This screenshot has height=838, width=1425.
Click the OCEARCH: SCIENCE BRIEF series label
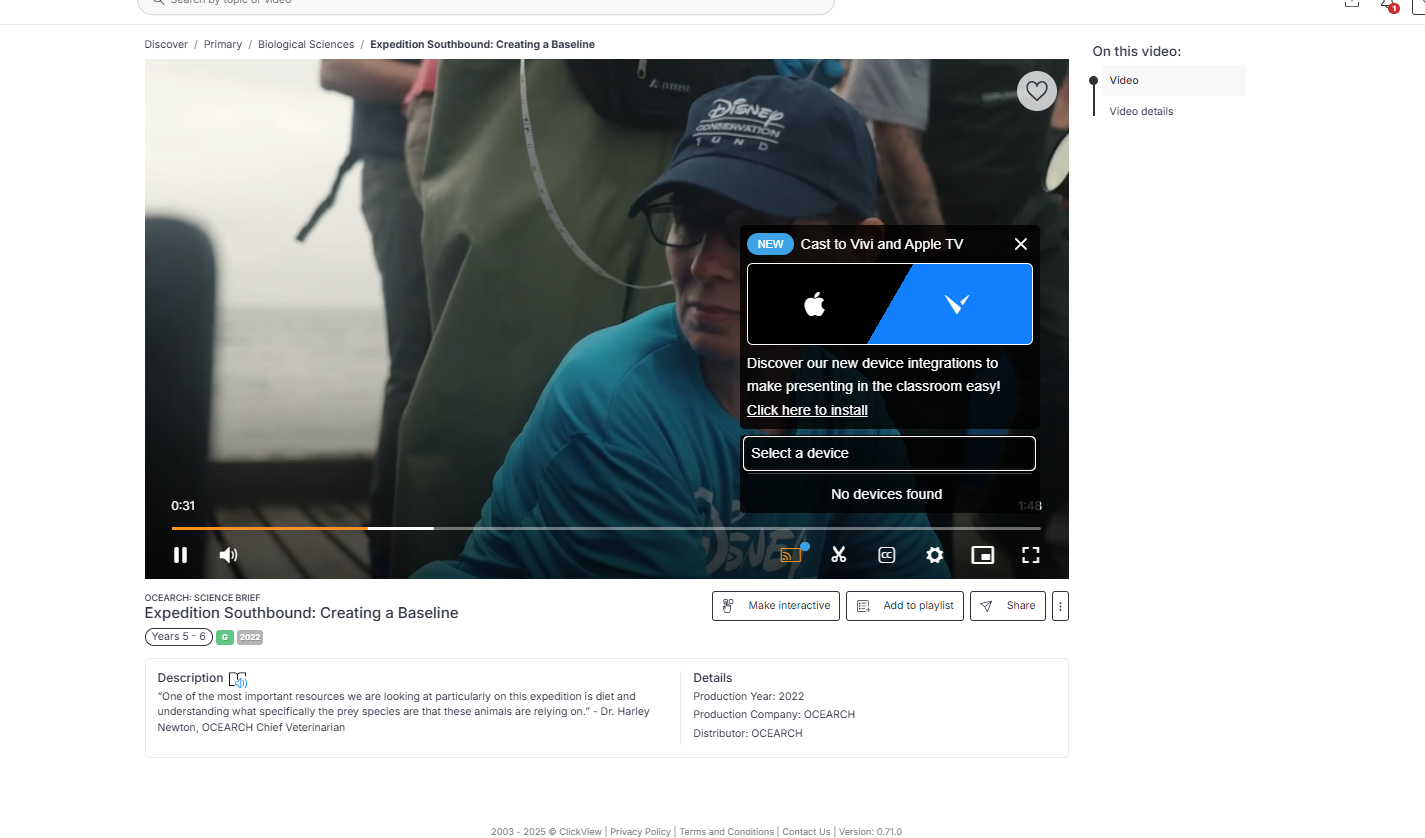tap(202, 598)
